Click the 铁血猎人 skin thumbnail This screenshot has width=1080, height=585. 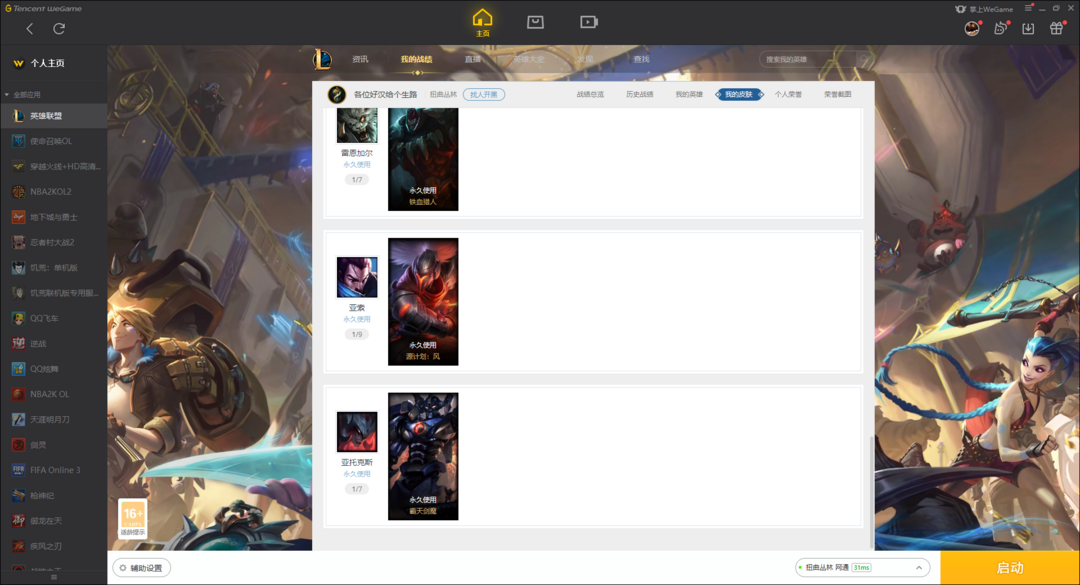[423, 159]
